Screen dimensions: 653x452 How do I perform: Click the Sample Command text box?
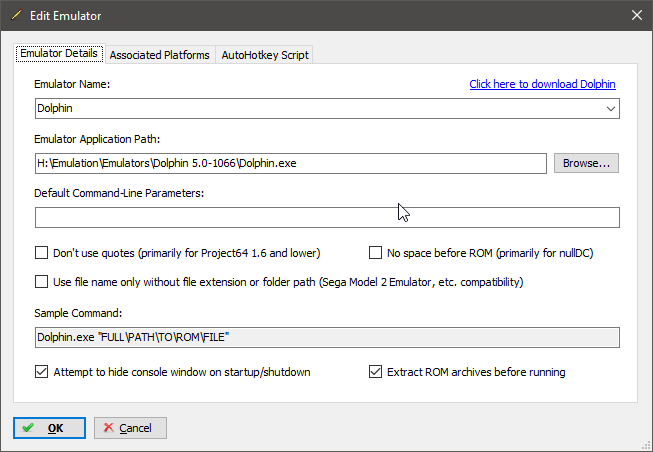click(327, 337)
